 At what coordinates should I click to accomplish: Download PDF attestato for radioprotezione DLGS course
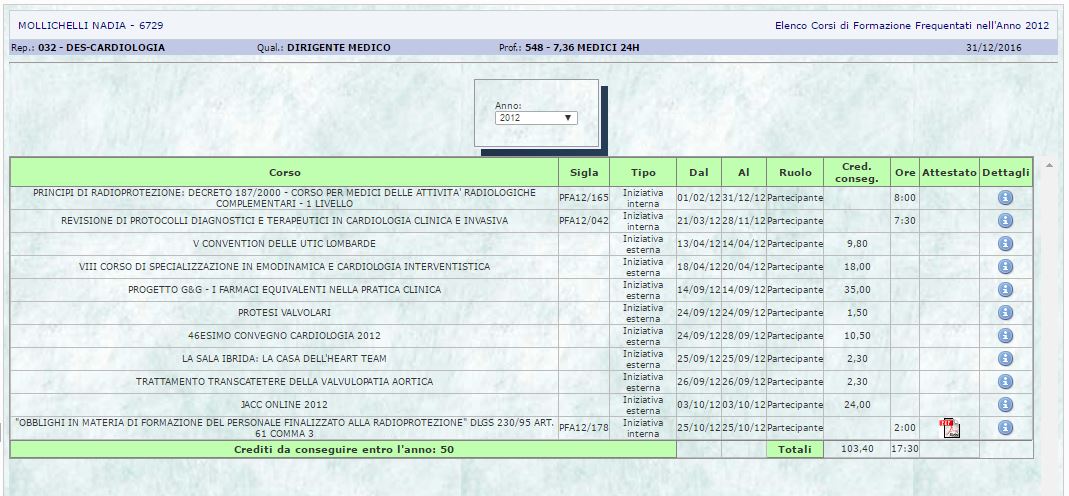pyautogui.click(x=949, y=429)
